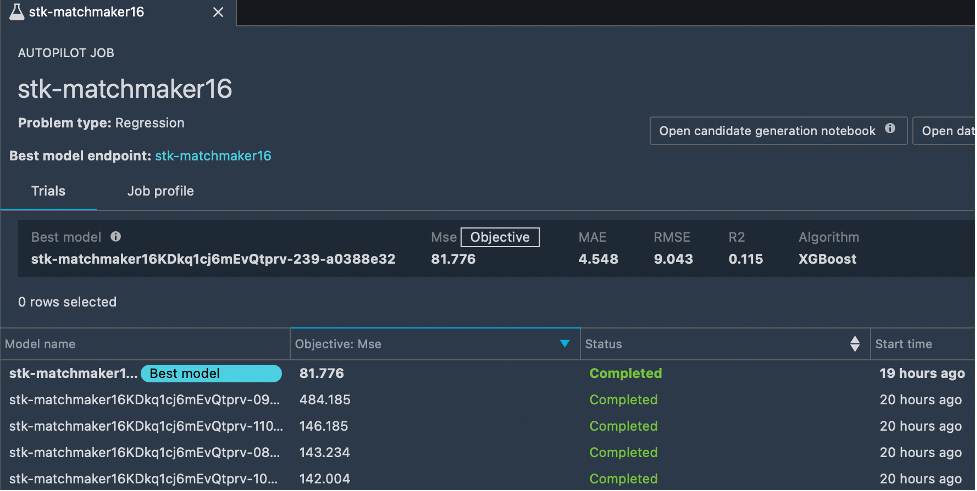Click 19 hours ago start time
The width and height of the screenshot is (977, 491).
[x=922, y=373]
